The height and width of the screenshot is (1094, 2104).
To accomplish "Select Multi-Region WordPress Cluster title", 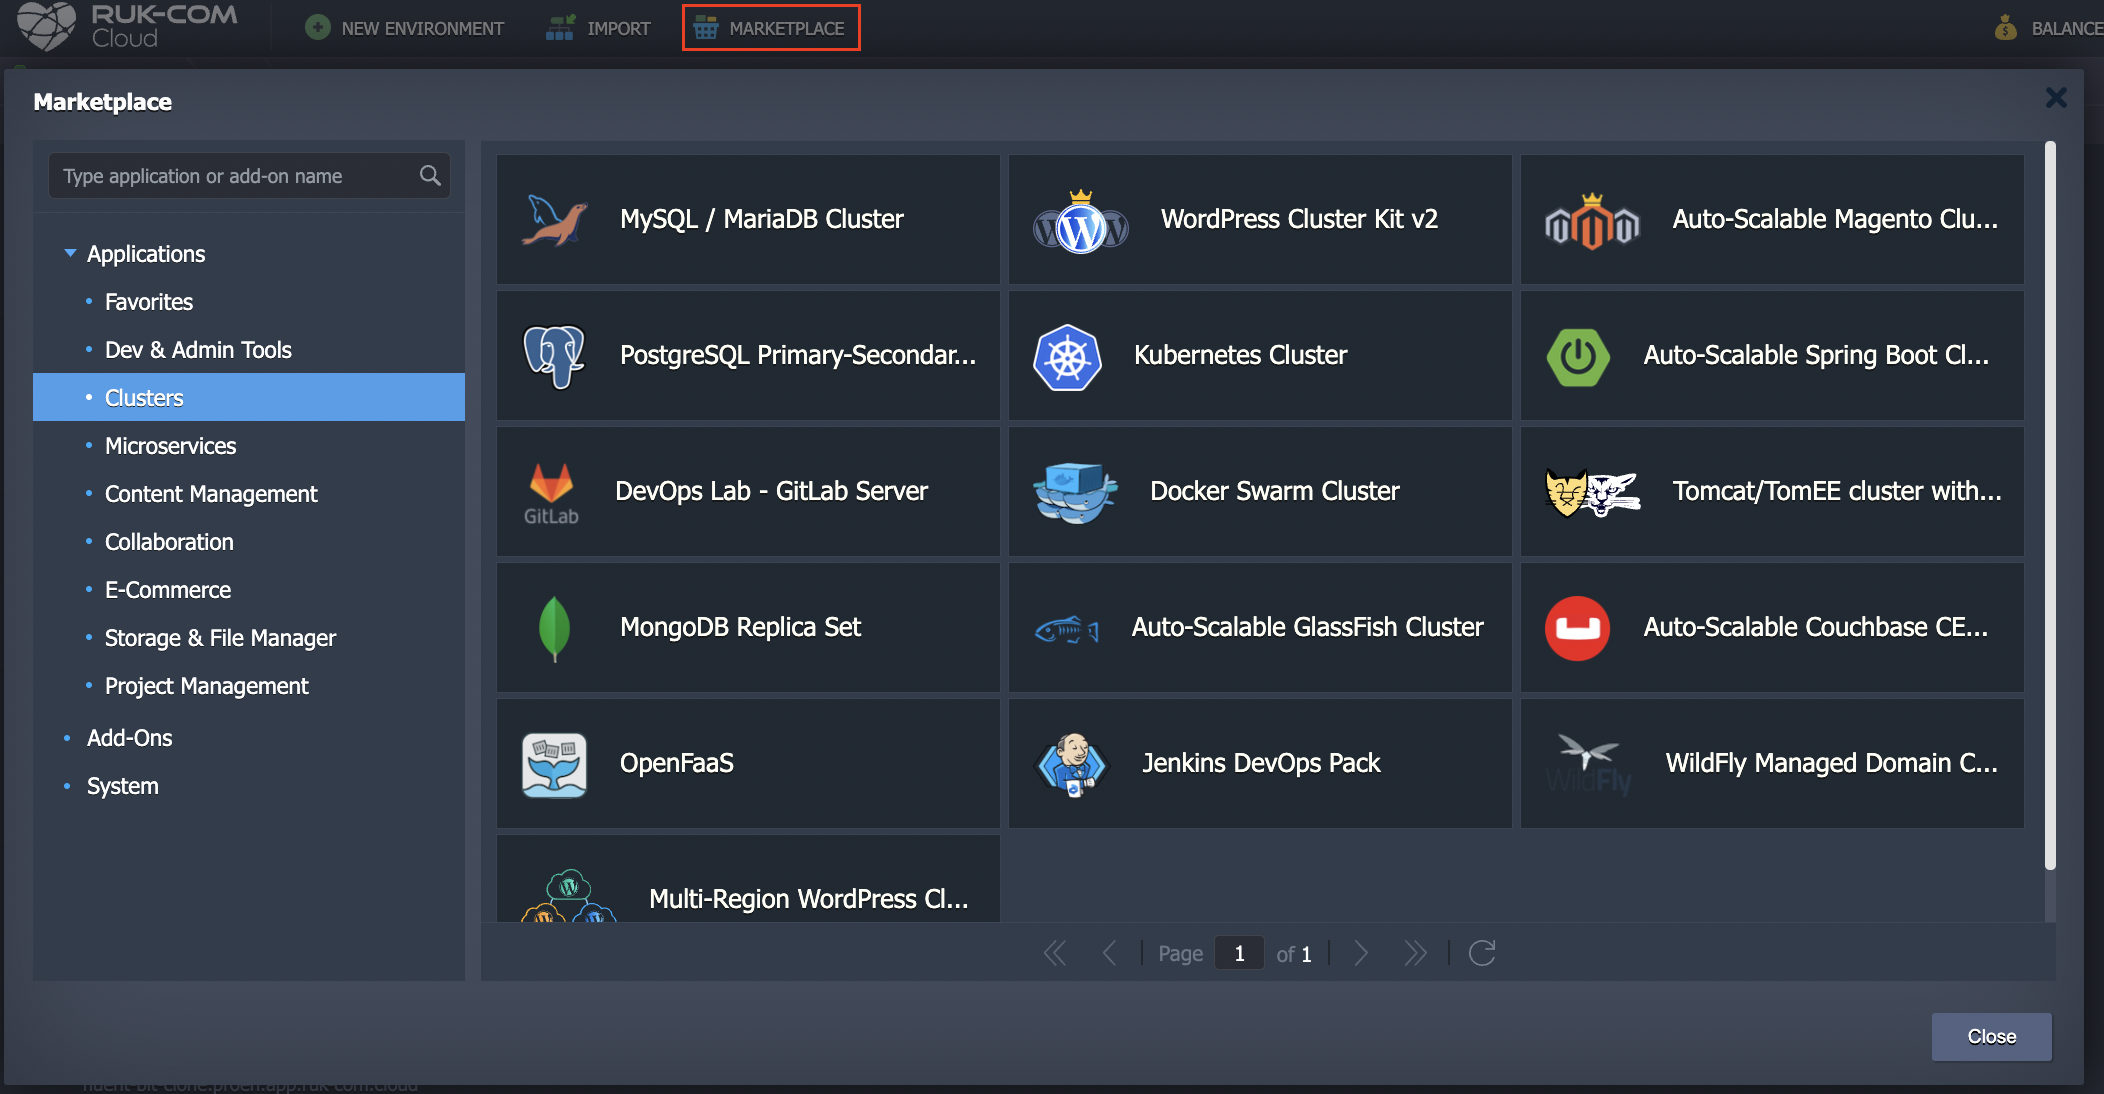I will (809, 899).
